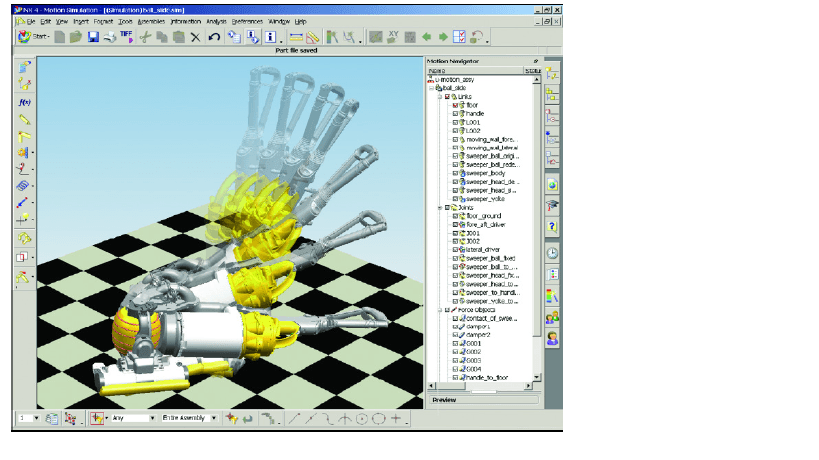Click the Print icon
The image size is (819, 460).
[x=109, y=37]
